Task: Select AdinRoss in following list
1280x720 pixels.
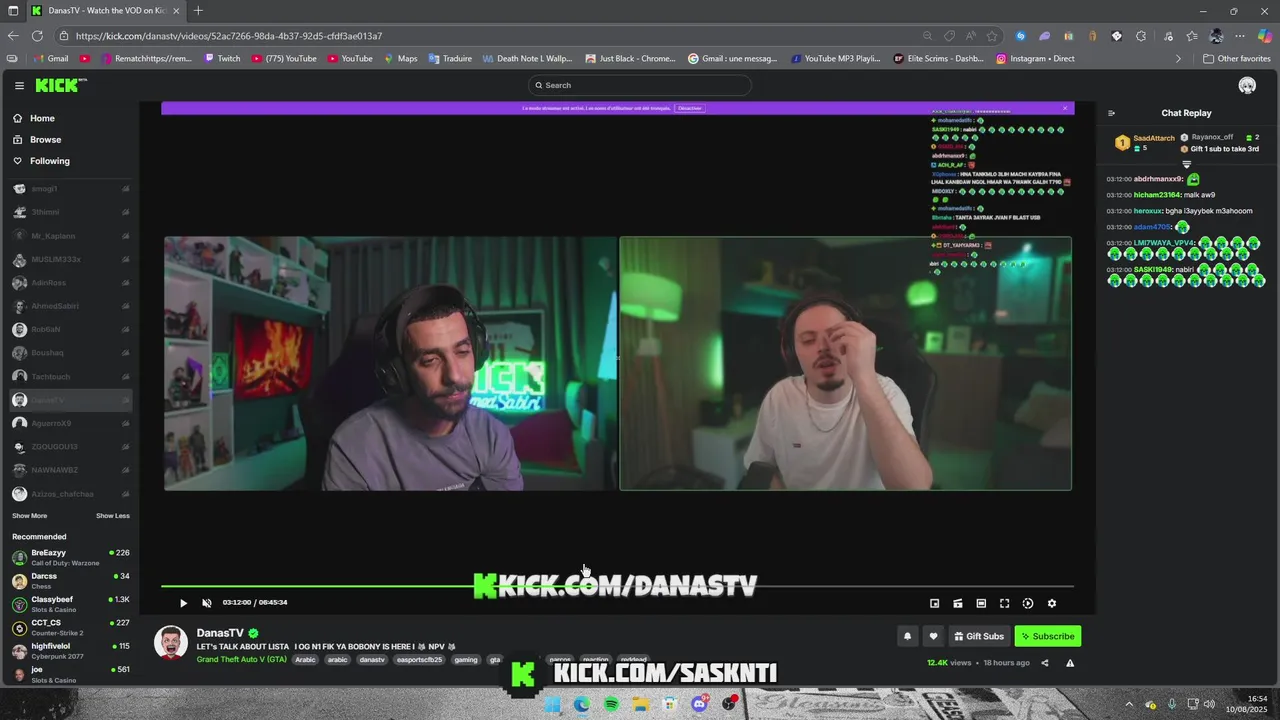Action: [x=70, y=283]
